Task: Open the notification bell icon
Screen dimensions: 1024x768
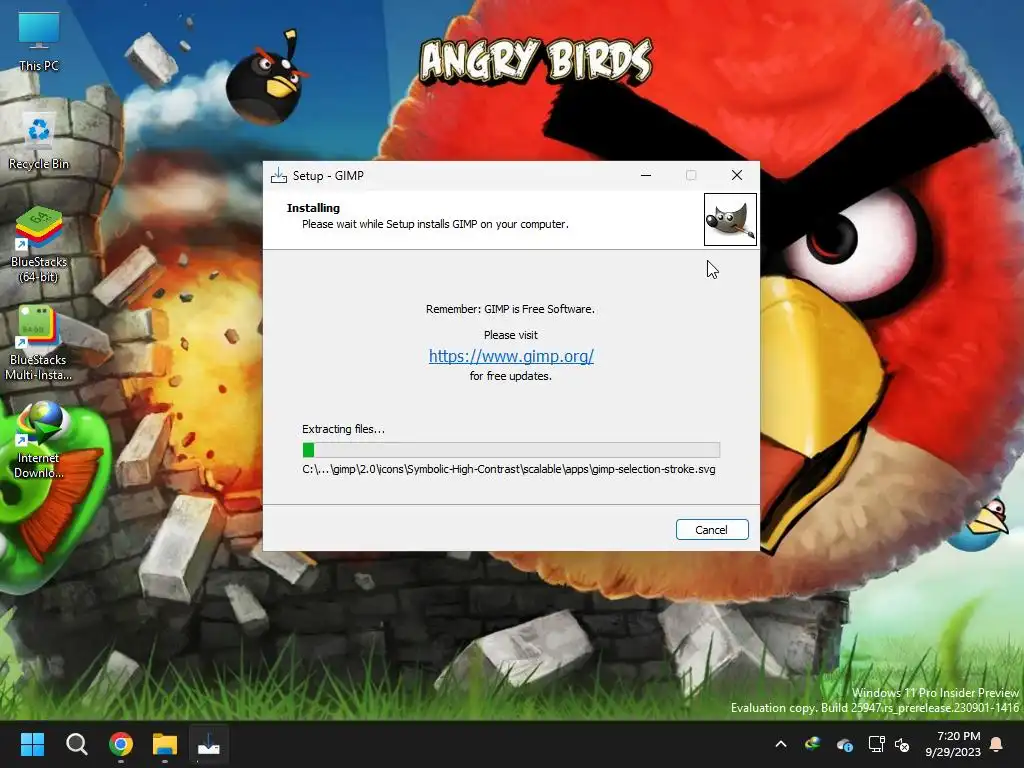Action: point(997,744)
